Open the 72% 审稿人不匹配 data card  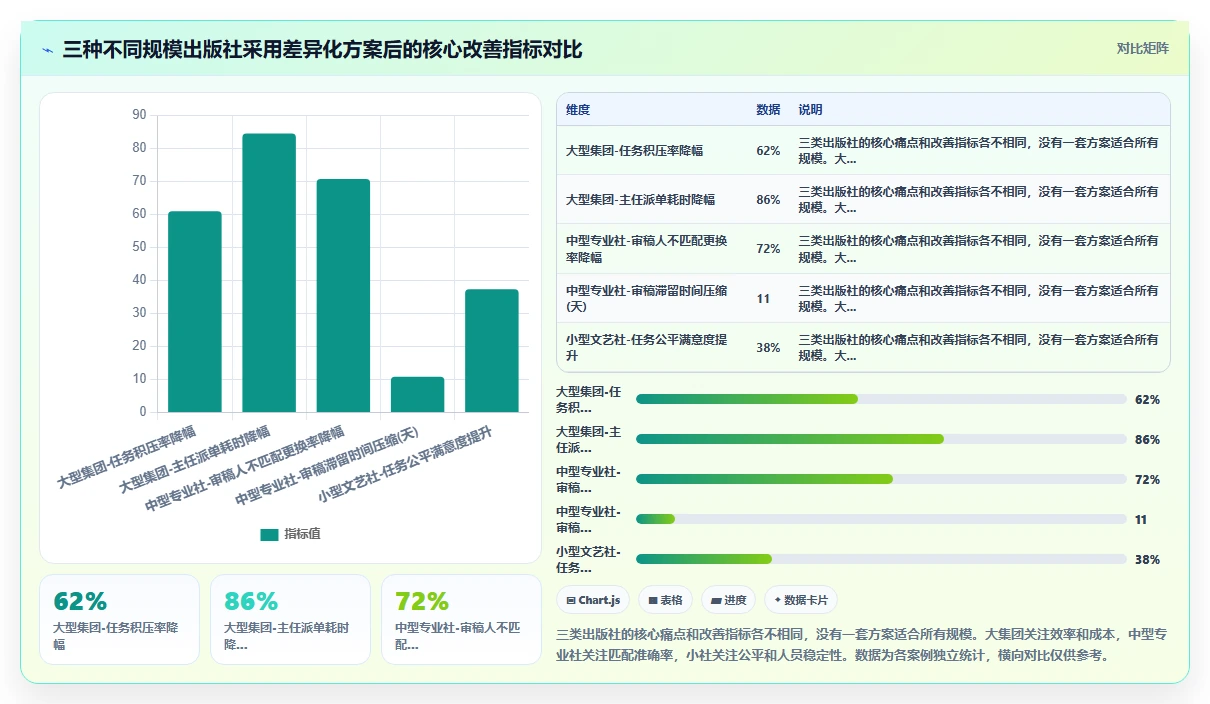[x=461, y=619]
